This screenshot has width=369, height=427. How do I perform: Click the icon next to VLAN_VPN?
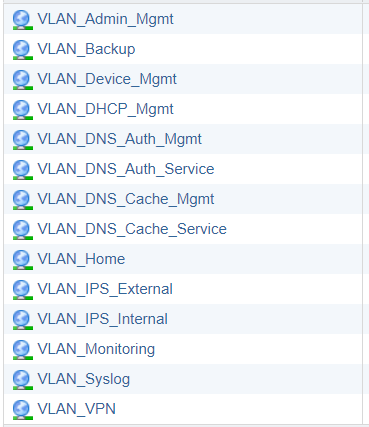[x=22, y=410]
